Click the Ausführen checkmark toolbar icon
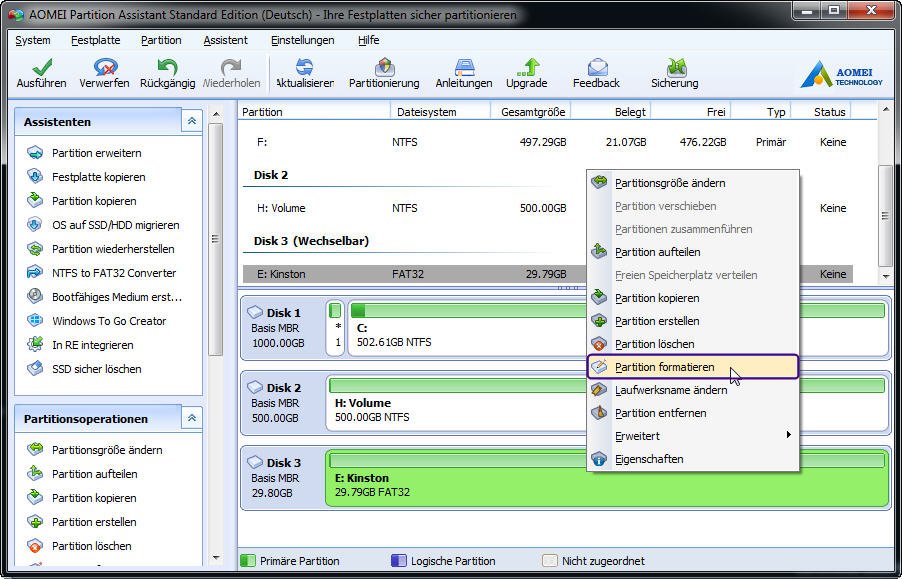 41,67
